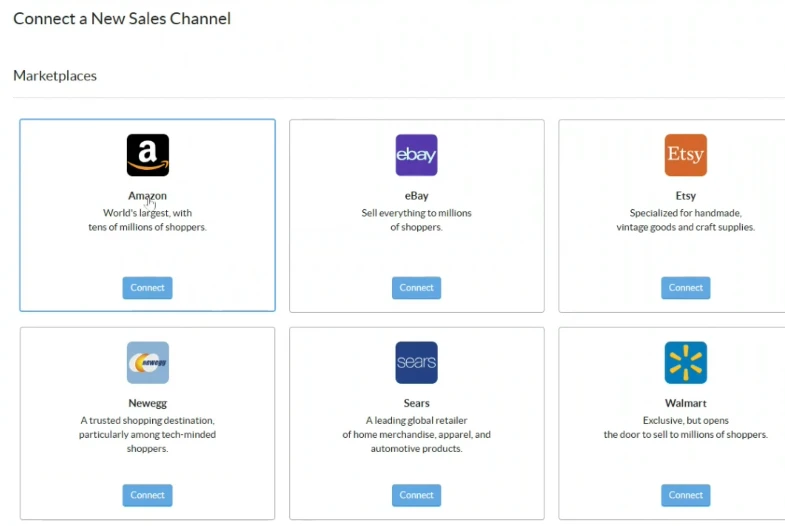Viewport: 785px width, 526px height.
Task: Select the Sears marketplace title
Action: [x=416, y=403]
